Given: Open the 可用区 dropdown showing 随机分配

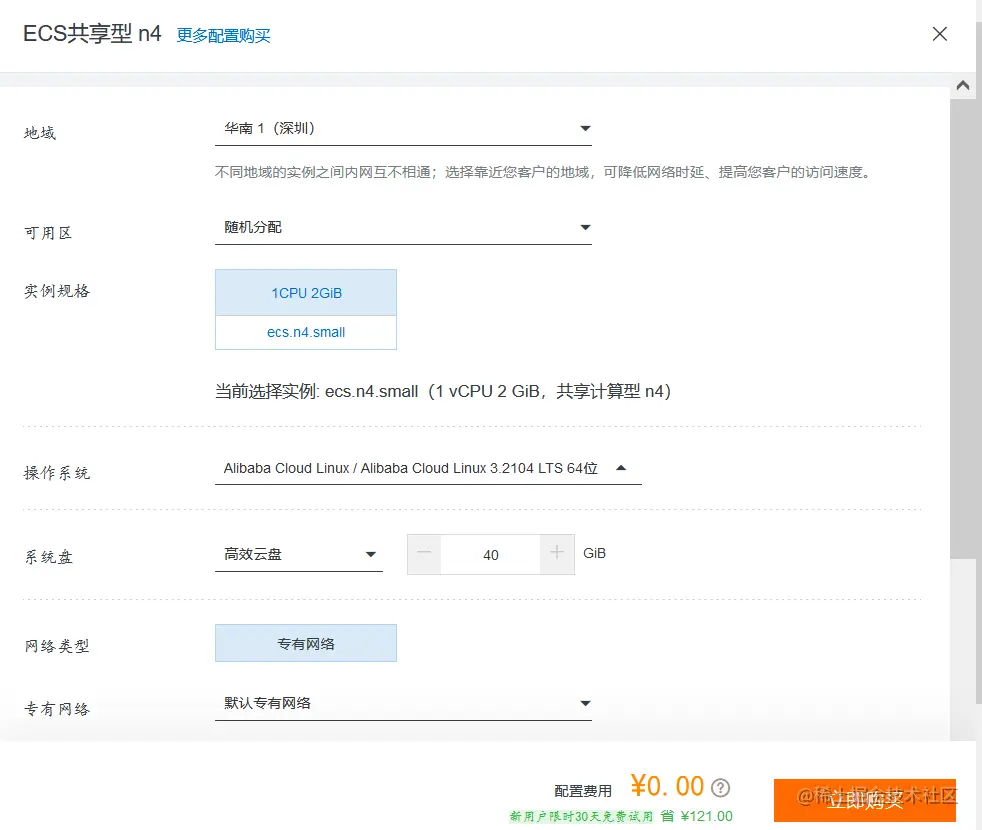Looking at the screenshot, I should [x=404, y=227].
